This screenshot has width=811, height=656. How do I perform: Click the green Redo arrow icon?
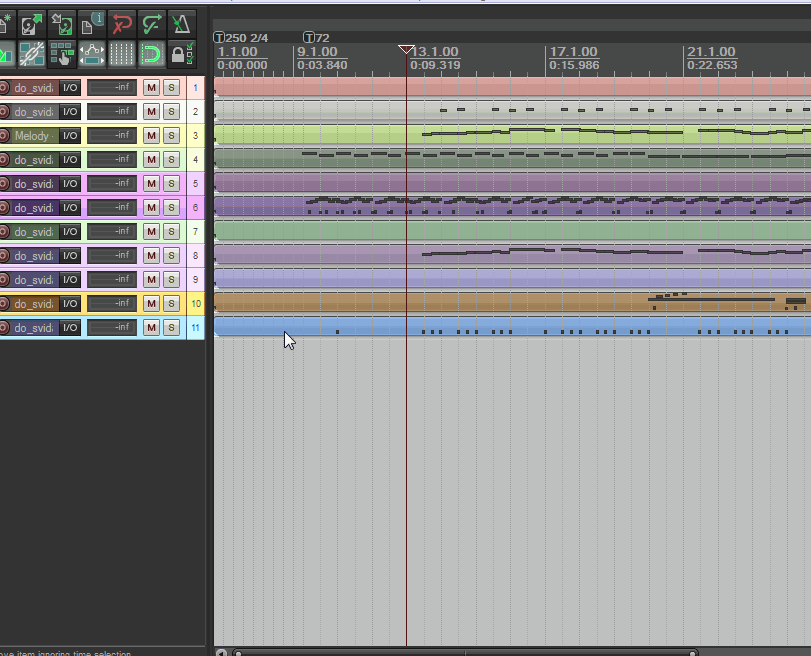(152, 24)
